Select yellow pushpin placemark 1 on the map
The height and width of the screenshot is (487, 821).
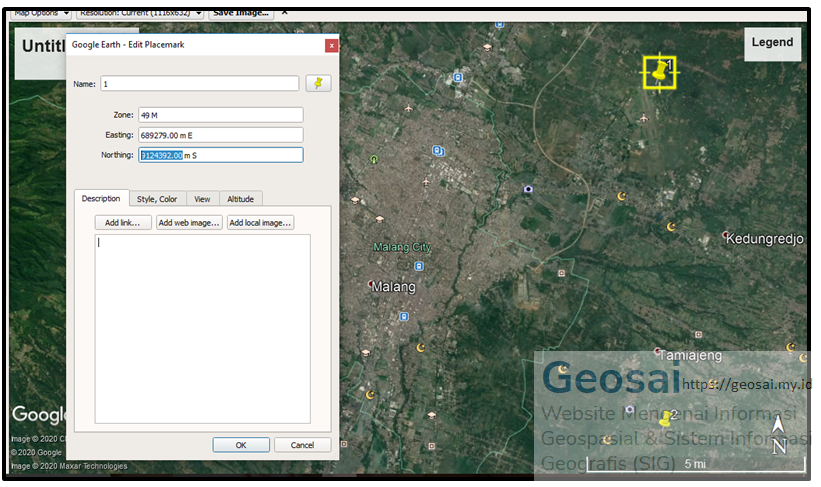[x=660, y=71]
